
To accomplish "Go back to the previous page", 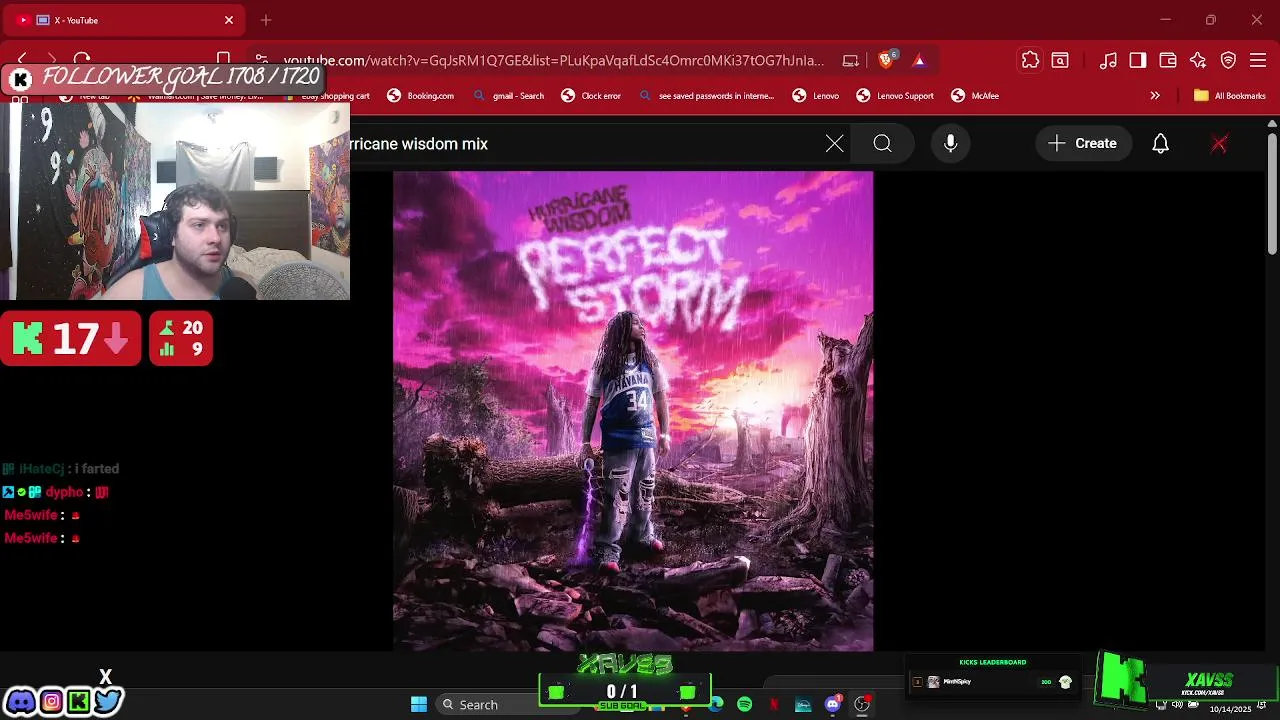I will pos(22,60).
